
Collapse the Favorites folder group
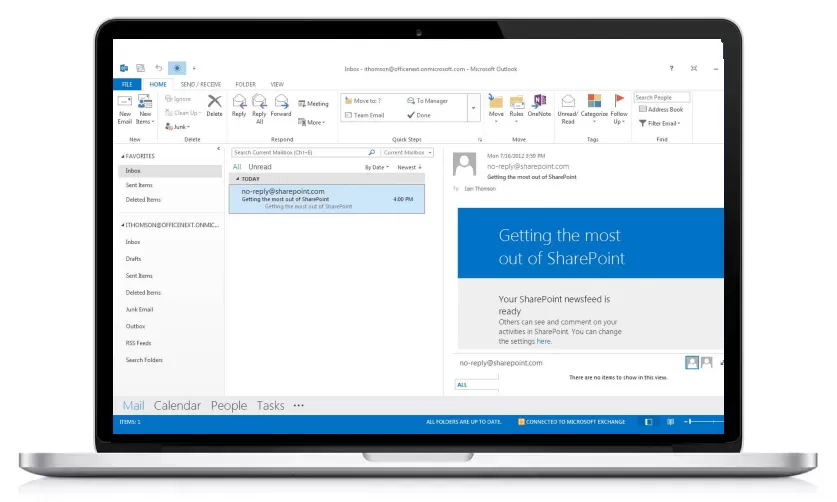point(123,157)
